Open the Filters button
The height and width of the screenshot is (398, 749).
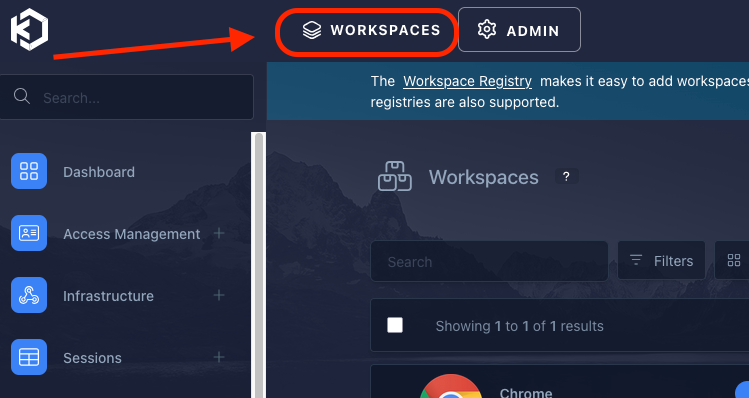click(x=661, y=260)
